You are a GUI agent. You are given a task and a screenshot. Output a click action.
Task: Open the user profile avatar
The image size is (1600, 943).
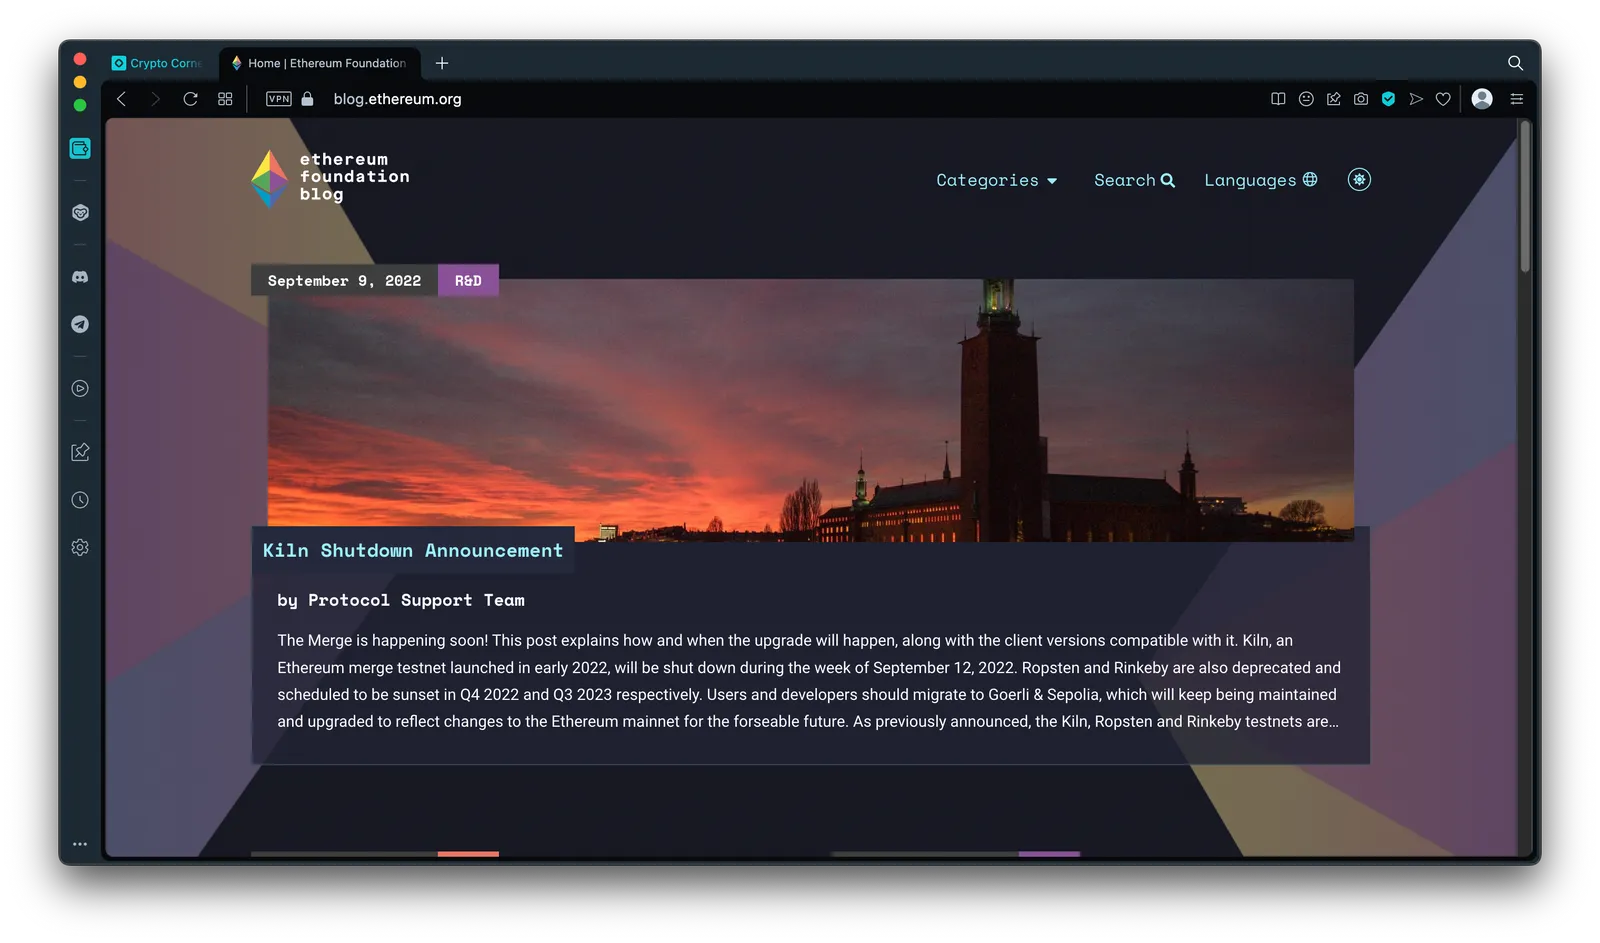click(1482, 98)
